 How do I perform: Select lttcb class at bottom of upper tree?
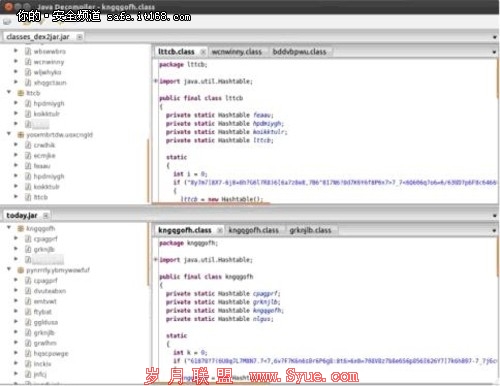(41, 197)
